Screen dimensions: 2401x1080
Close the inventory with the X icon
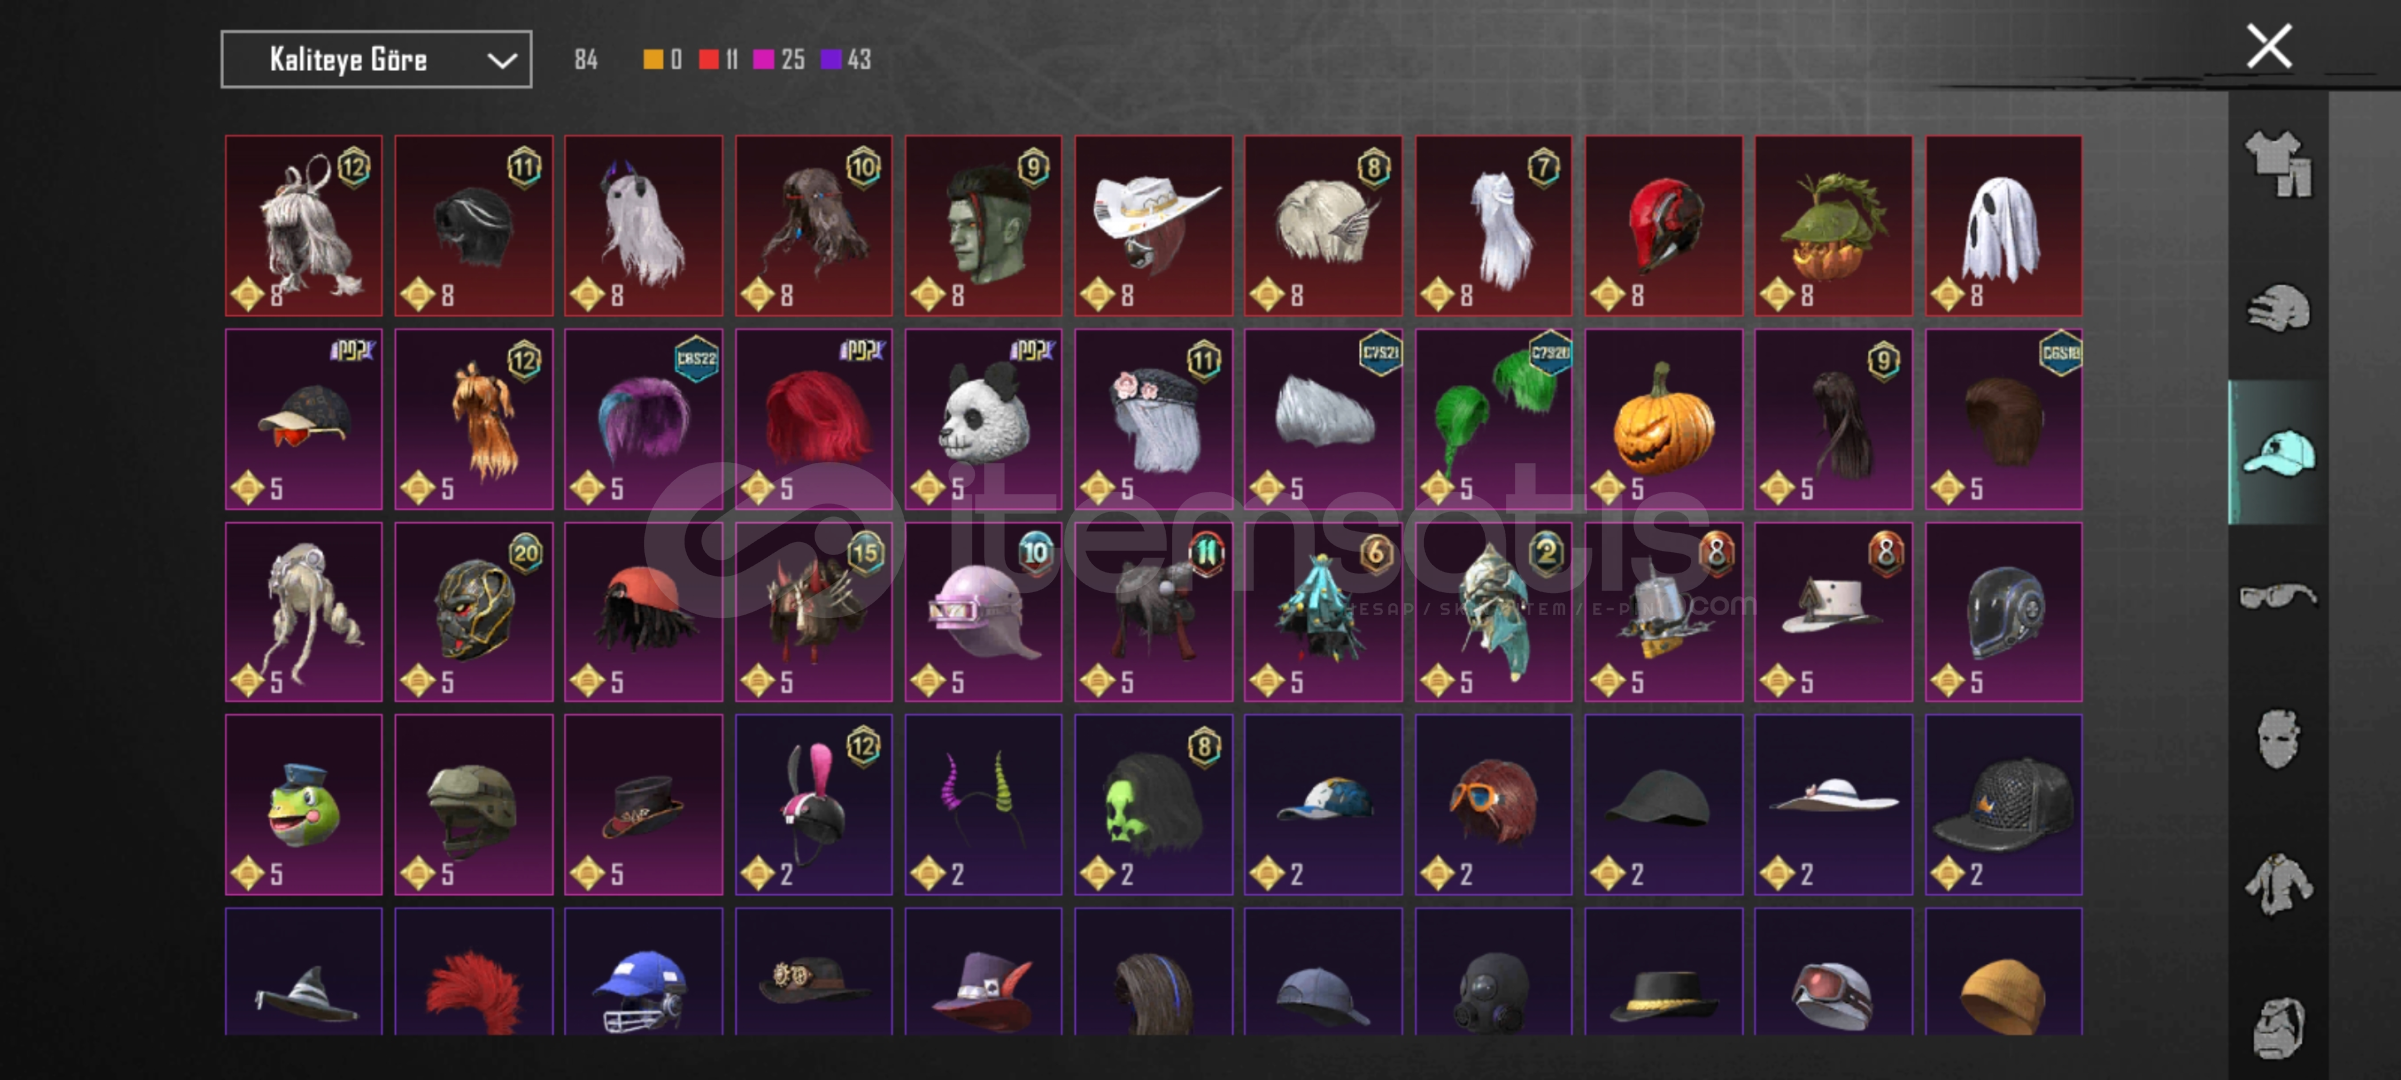tap(2269, 46)
